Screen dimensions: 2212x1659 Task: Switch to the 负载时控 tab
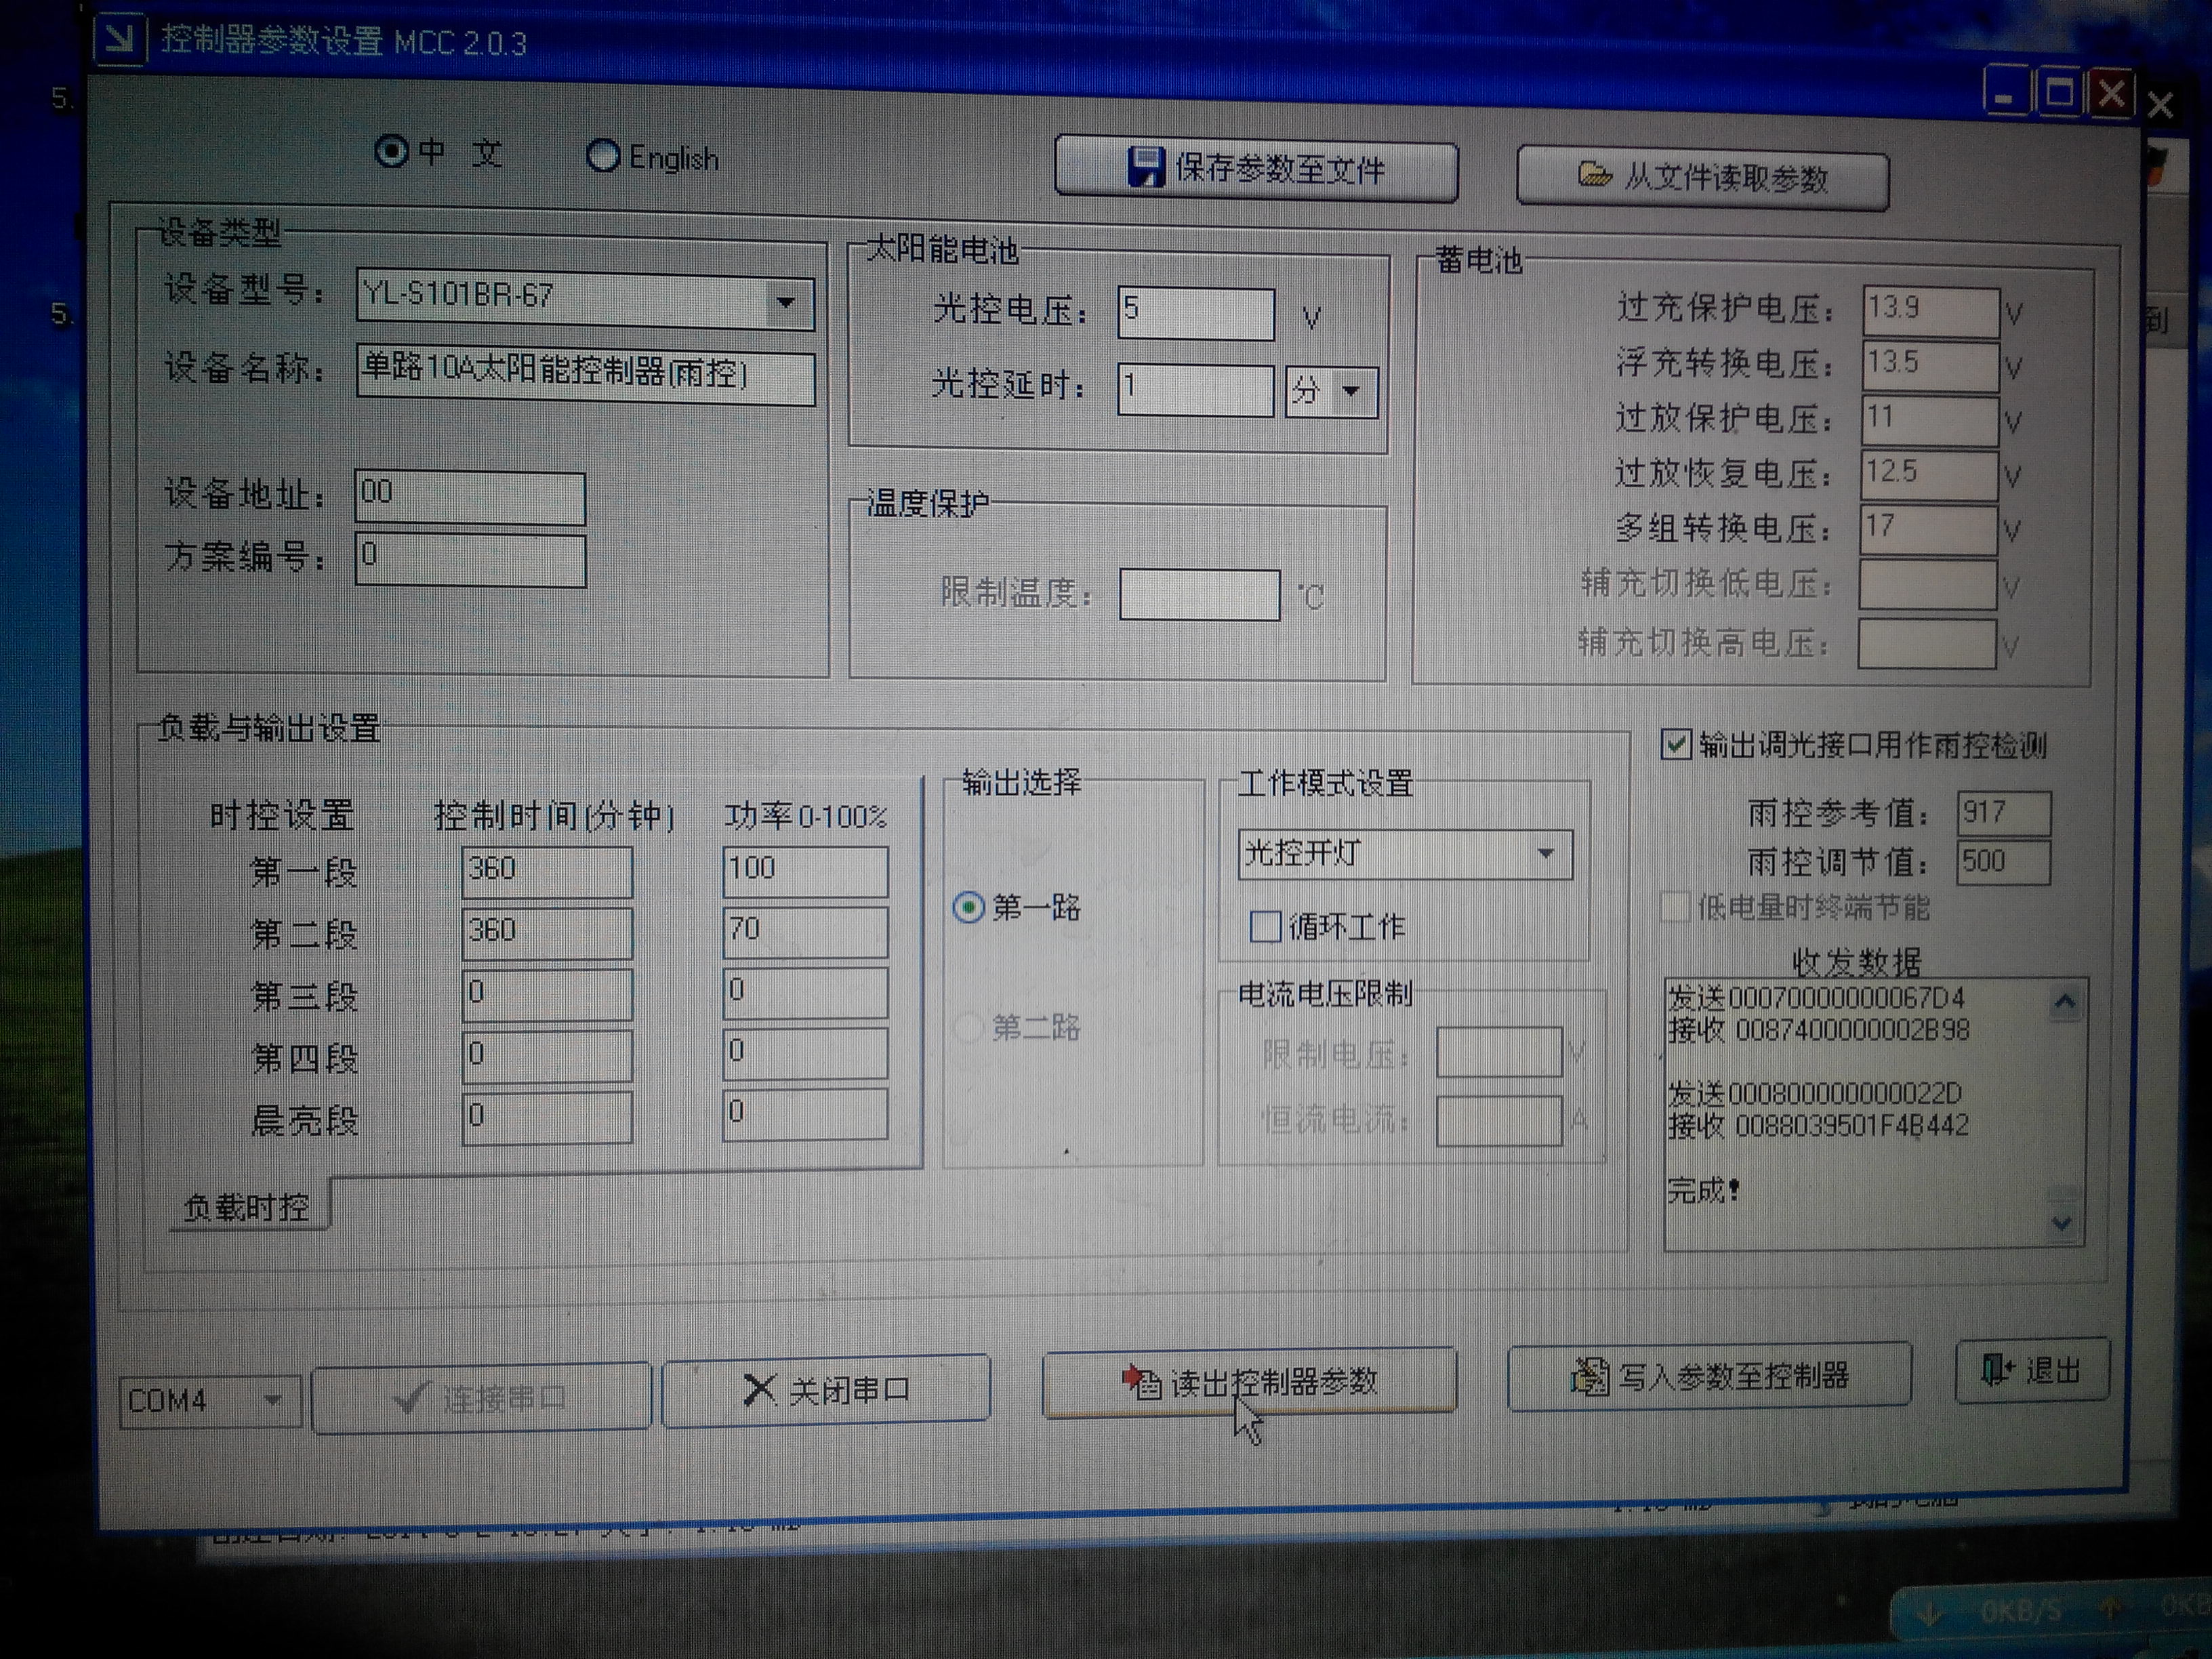246,1207
